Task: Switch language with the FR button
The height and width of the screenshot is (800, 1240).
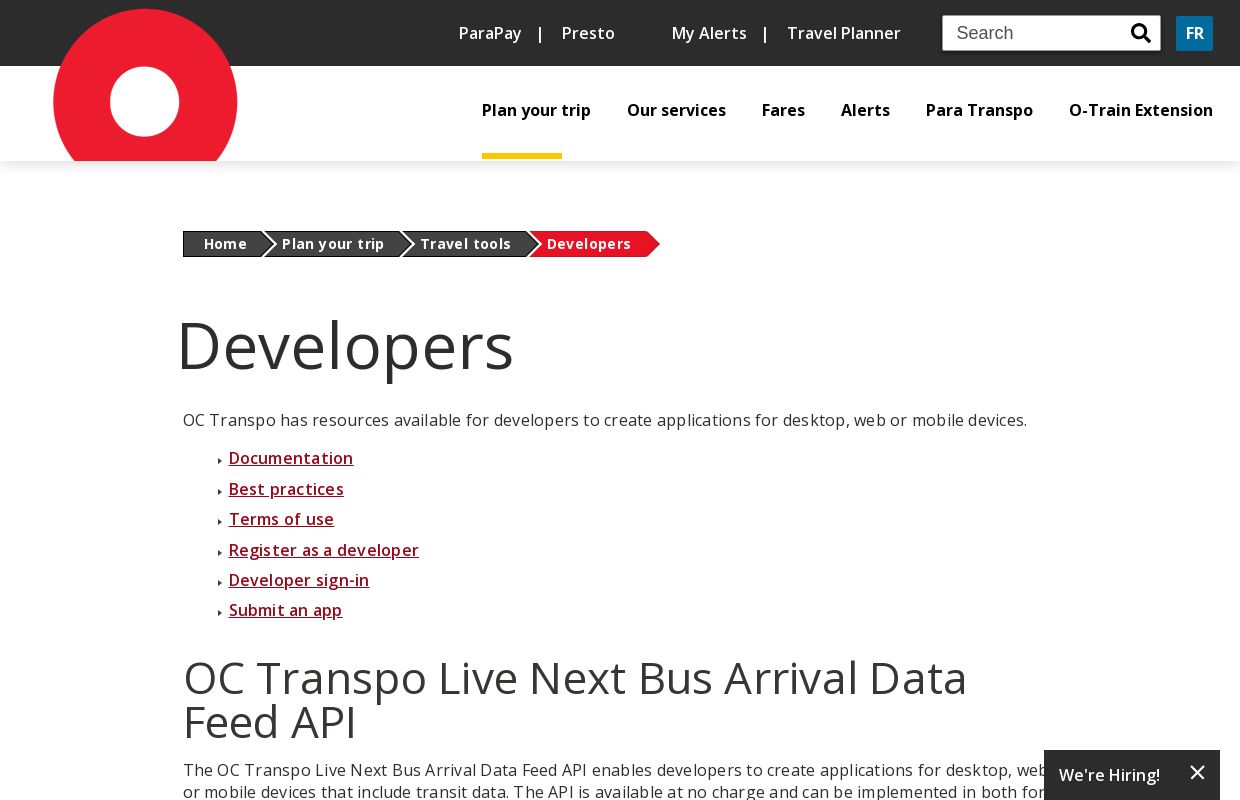Action: [1194, 33]
